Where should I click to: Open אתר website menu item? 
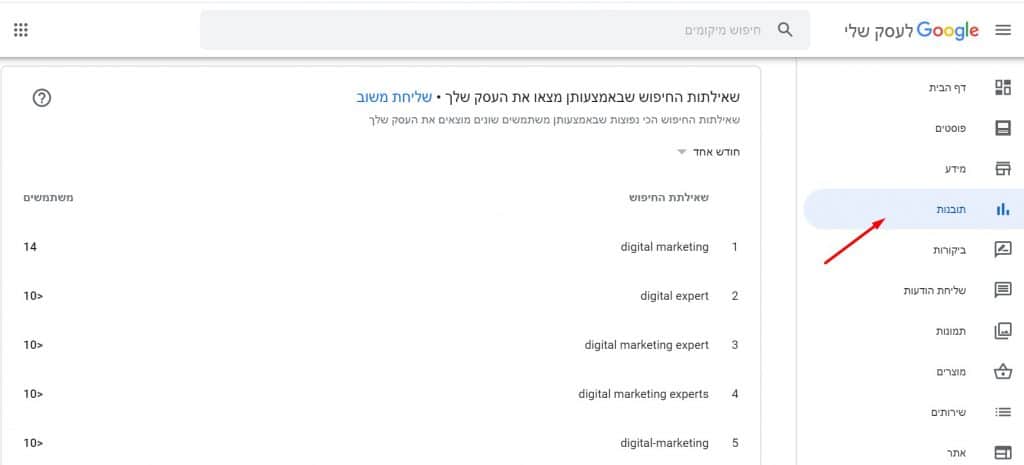(x=914, y=452)
